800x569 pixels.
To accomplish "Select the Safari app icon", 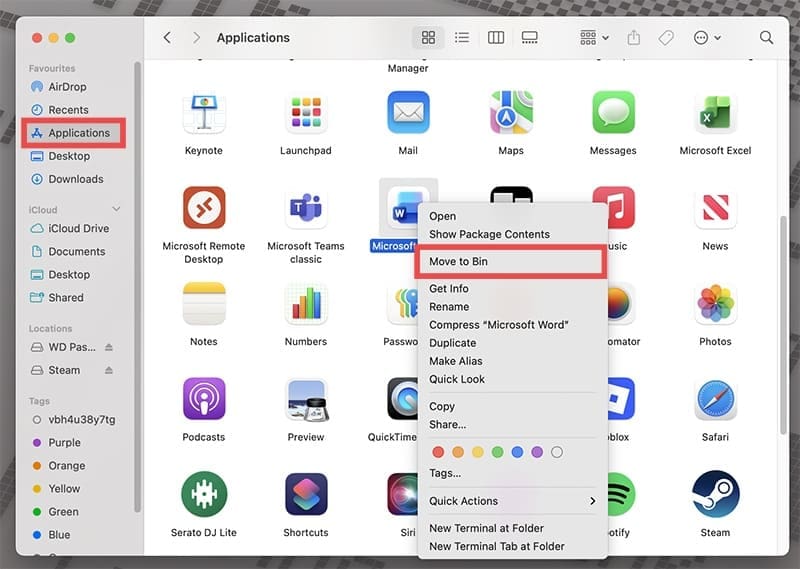I will click(x=715, y=399).
